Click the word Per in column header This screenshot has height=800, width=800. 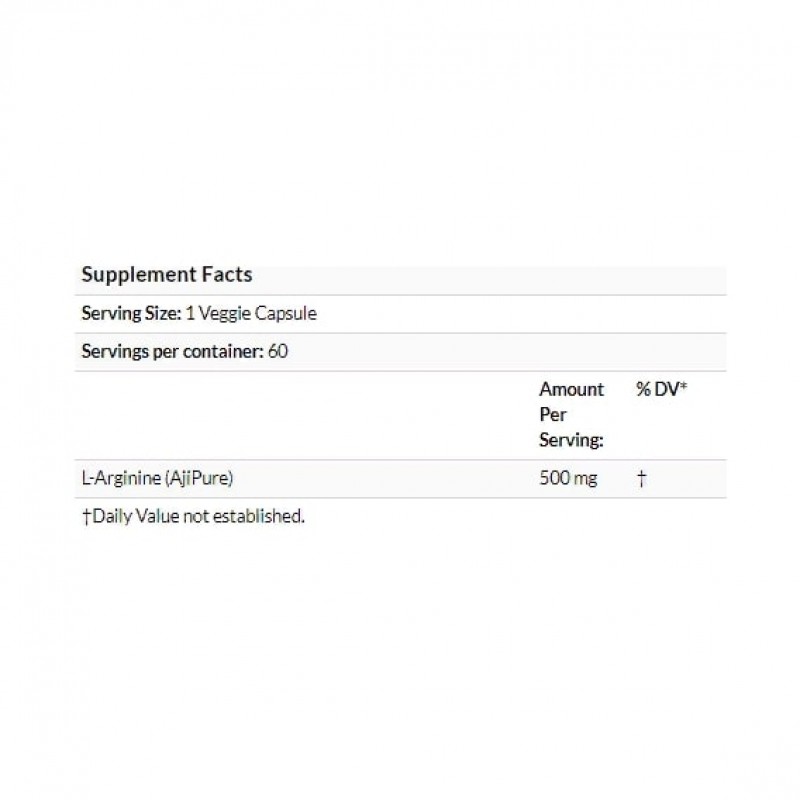[x=552, y=414]
